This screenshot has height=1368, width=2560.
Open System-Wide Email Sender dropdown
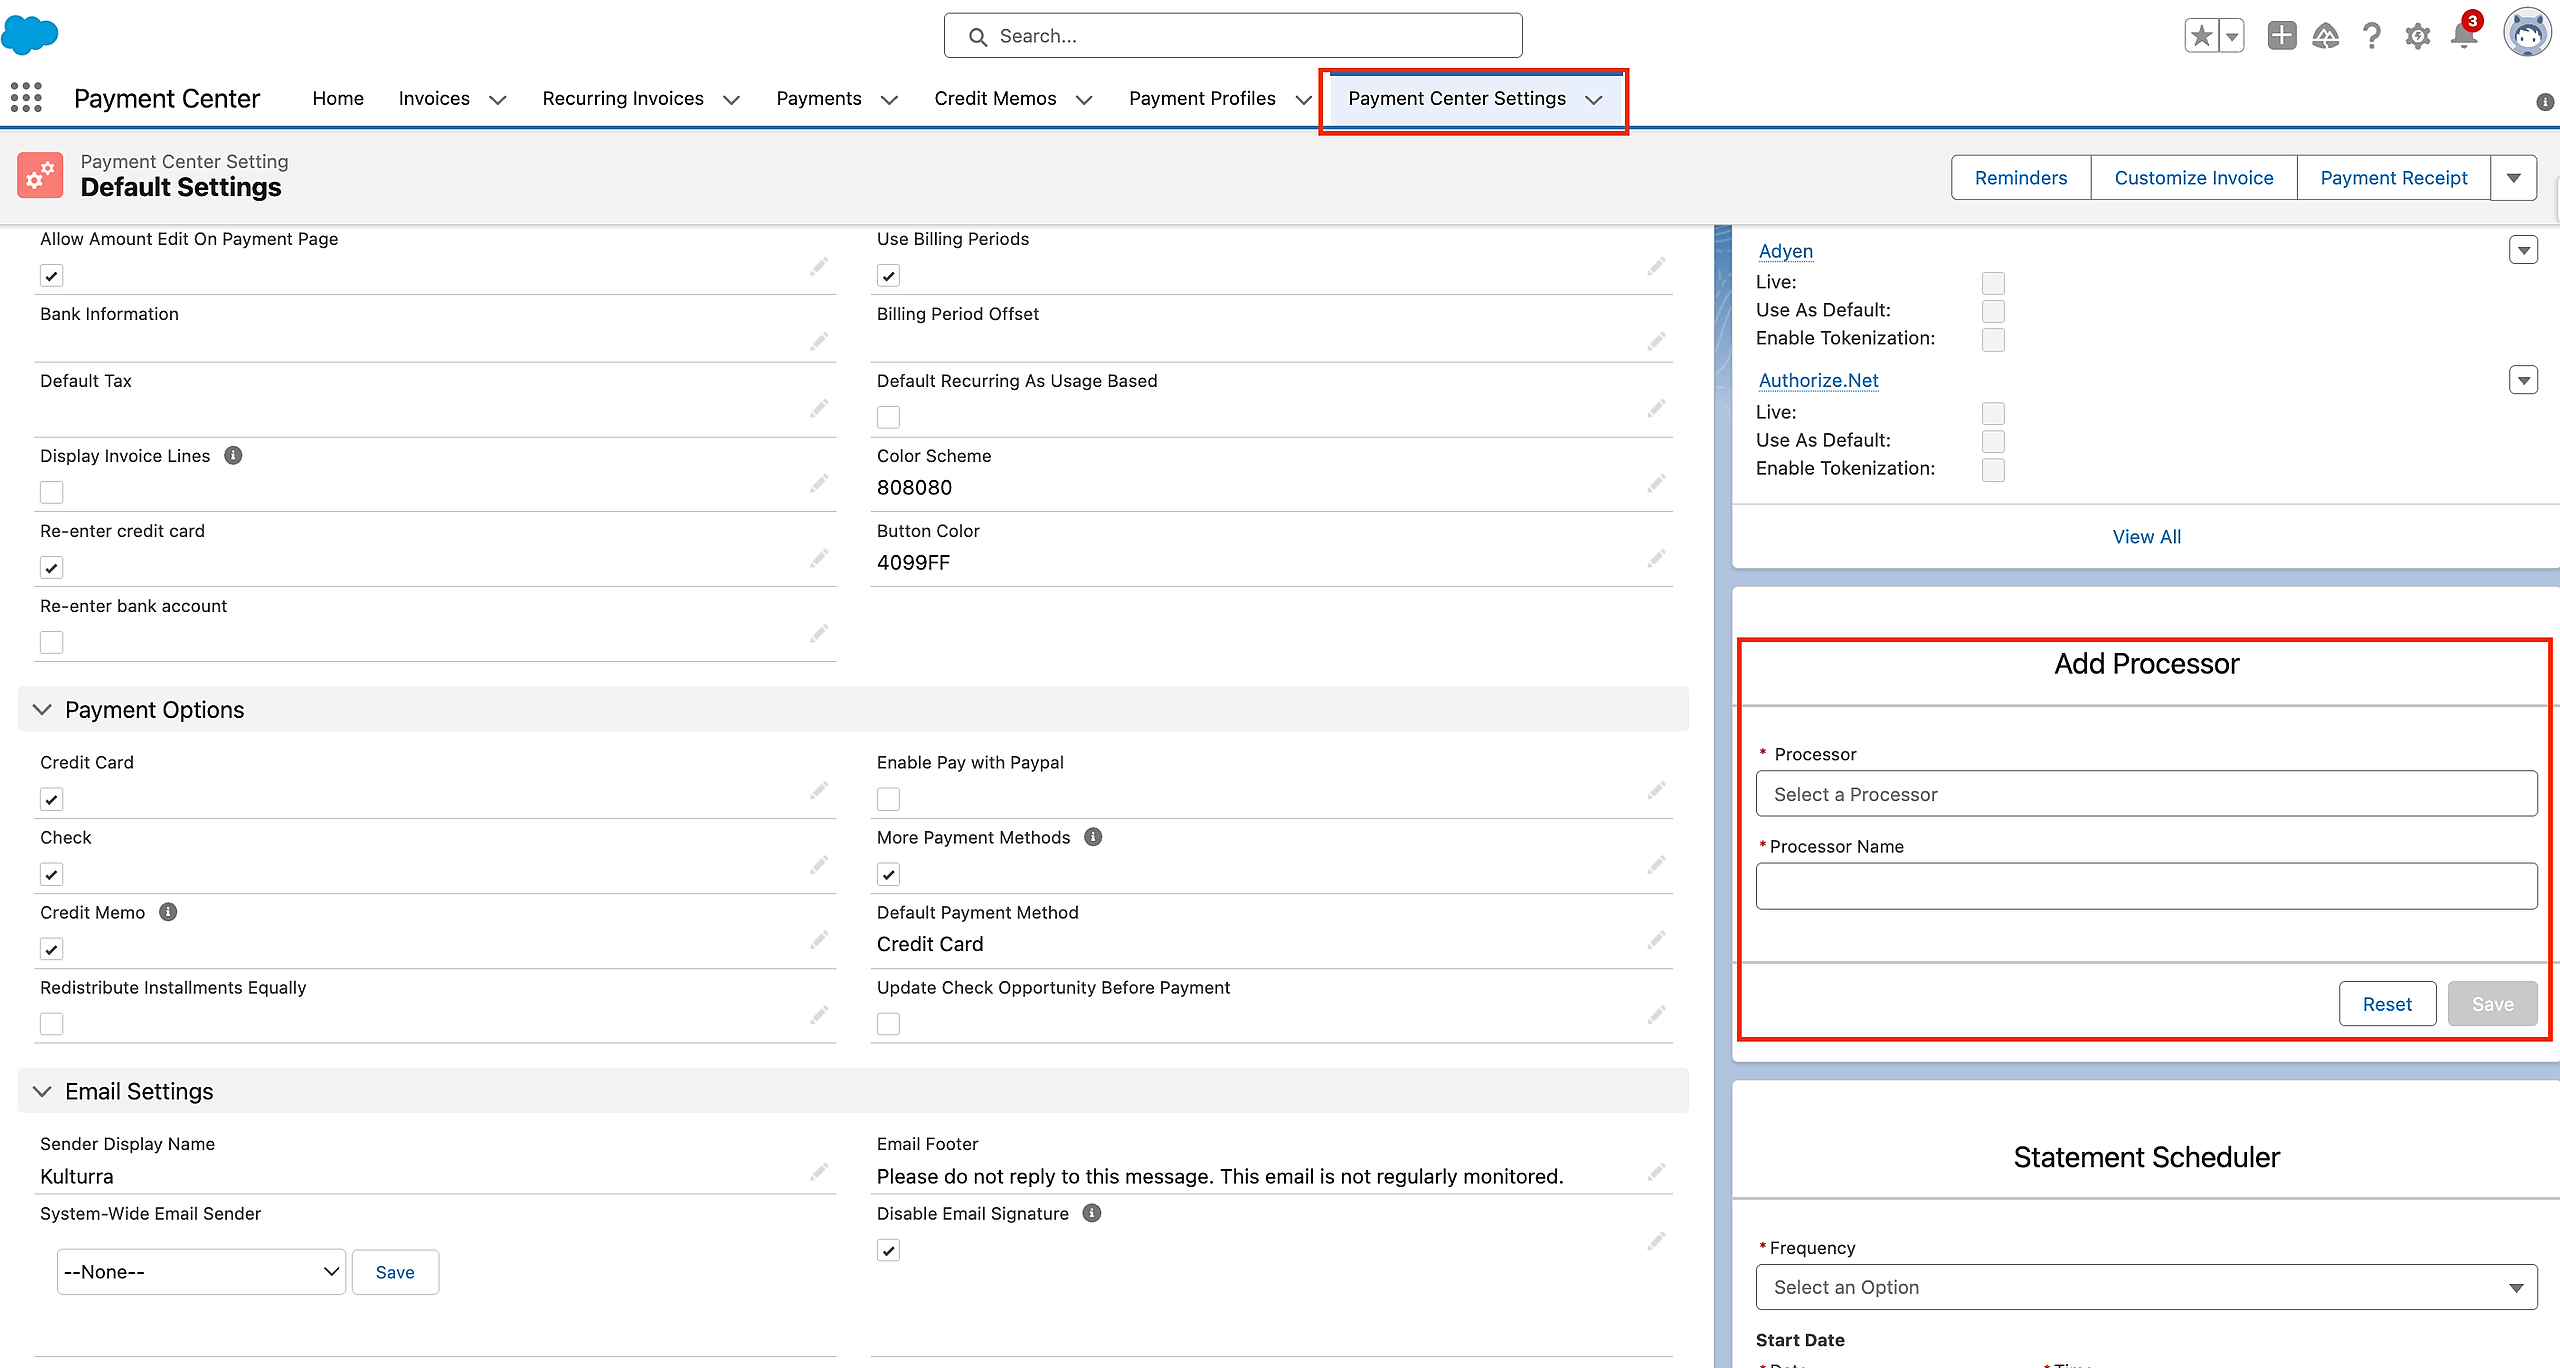pos(201,1272)
